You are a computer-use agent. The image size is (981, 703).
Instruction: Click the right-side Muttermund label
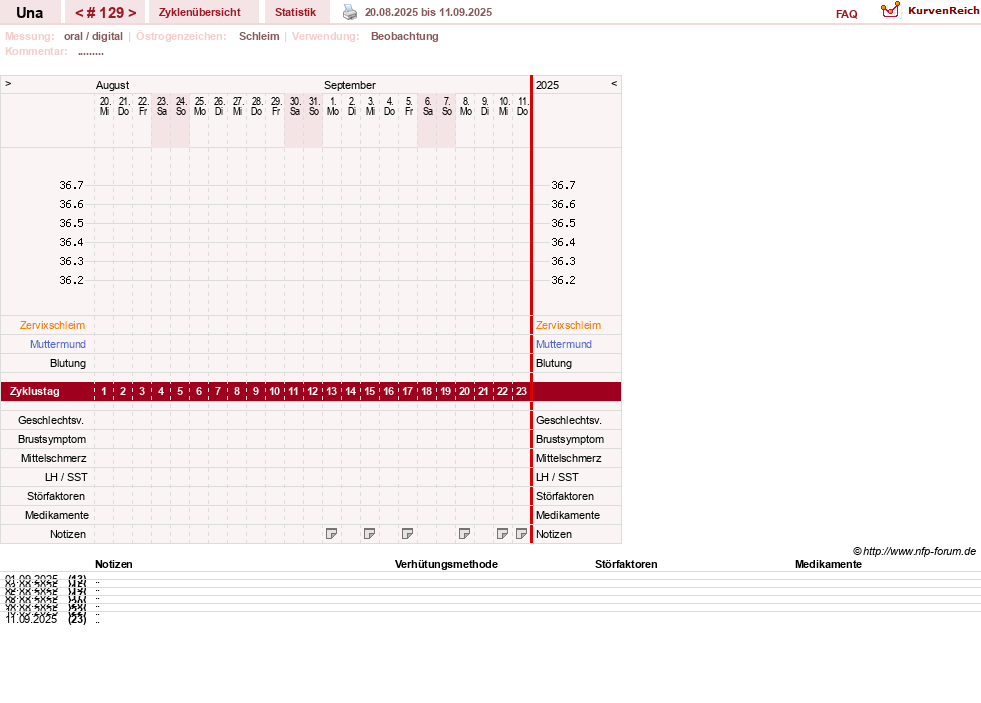tap(564, 344)
